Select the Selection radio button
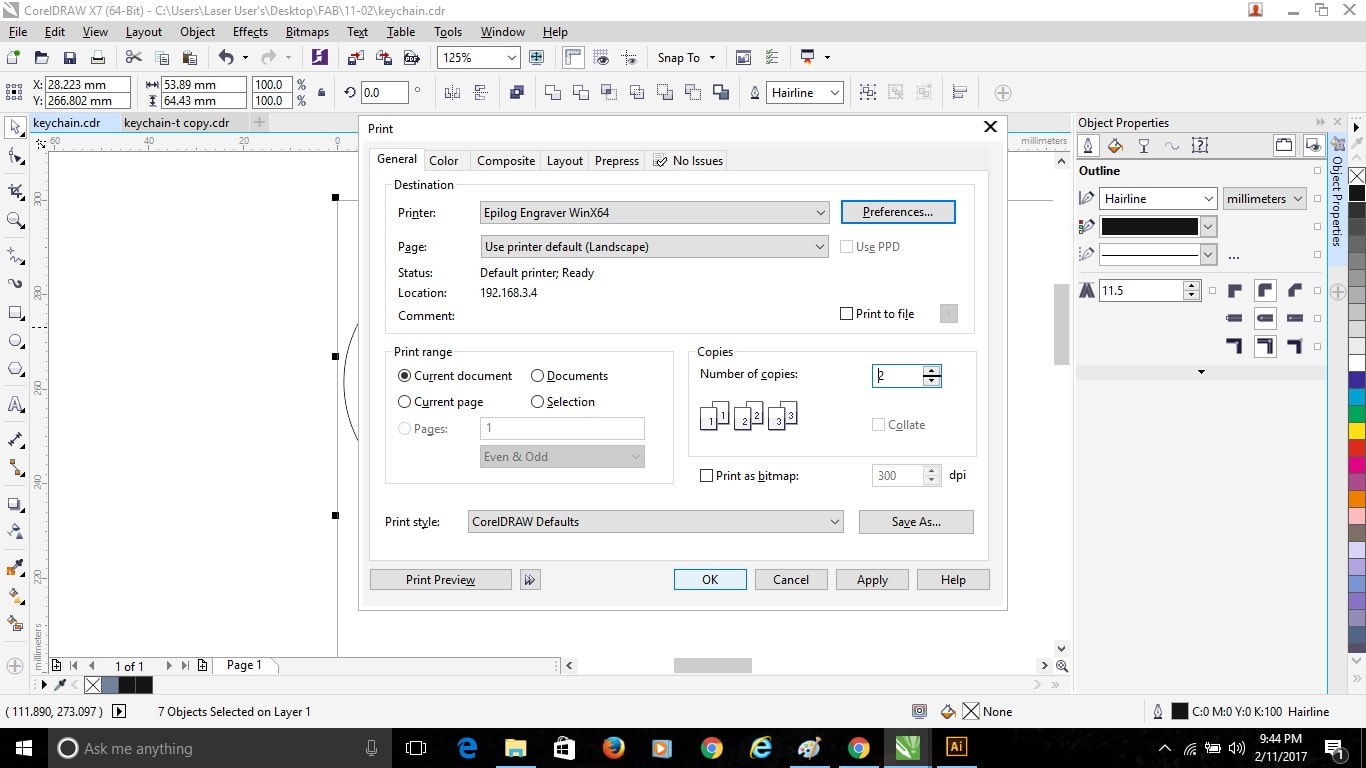 (563, 402)
